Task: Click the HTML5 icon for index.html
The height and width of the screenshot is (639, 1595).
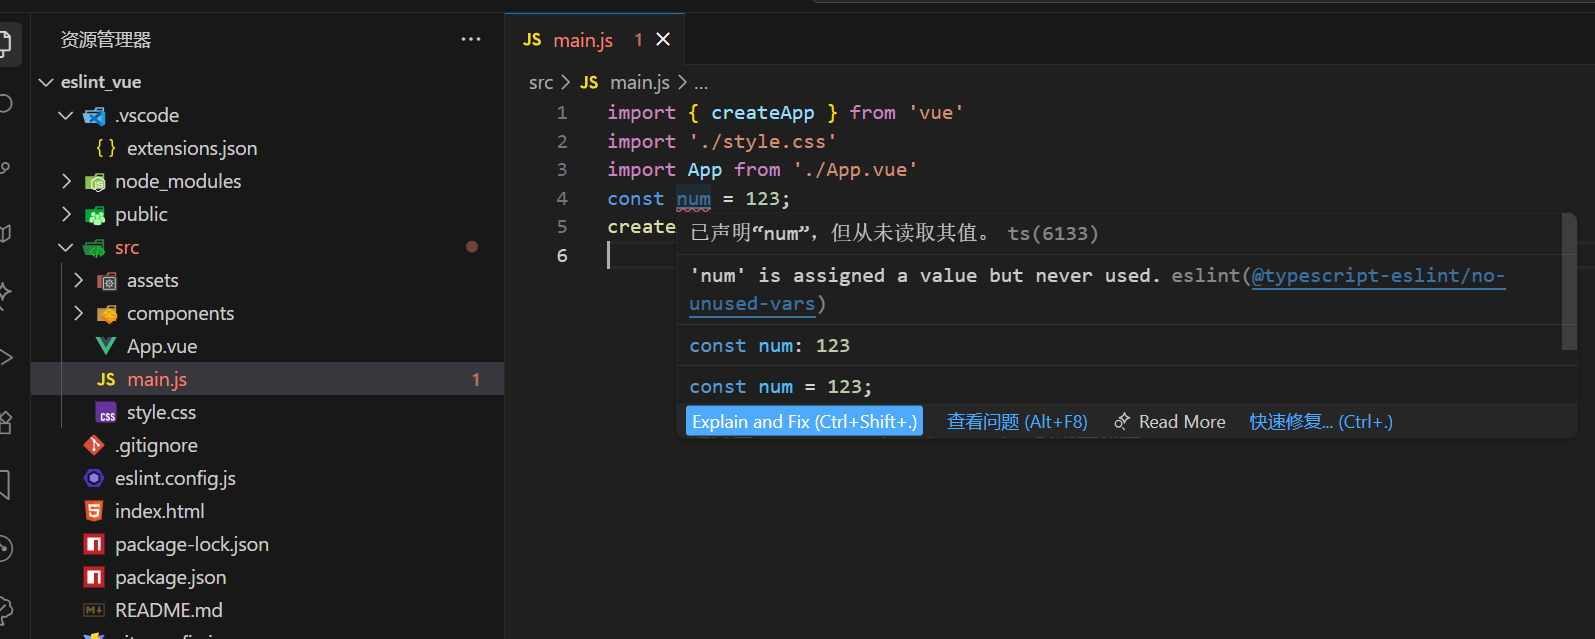Action: [x=94, y=511]
